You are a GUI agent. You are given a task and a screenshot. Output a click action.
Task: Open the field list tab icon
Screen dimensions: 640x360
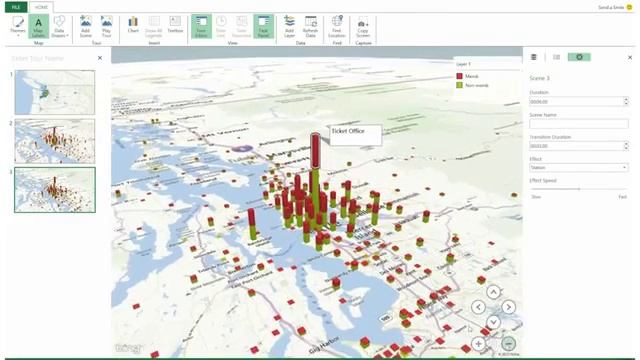coord(556,57)
